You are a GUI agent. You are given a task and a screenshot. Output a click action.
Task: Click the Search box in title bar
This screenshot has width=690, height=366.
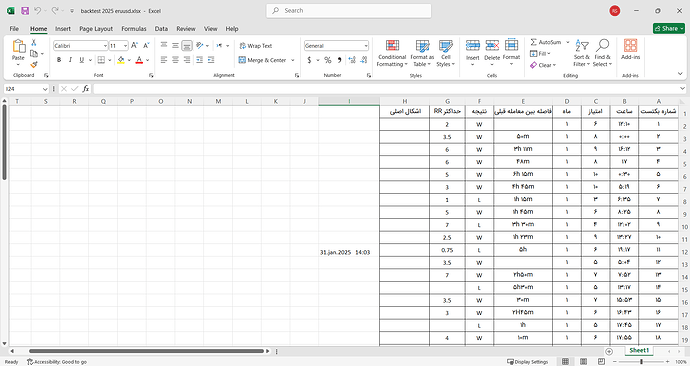(x=349, y=11)
